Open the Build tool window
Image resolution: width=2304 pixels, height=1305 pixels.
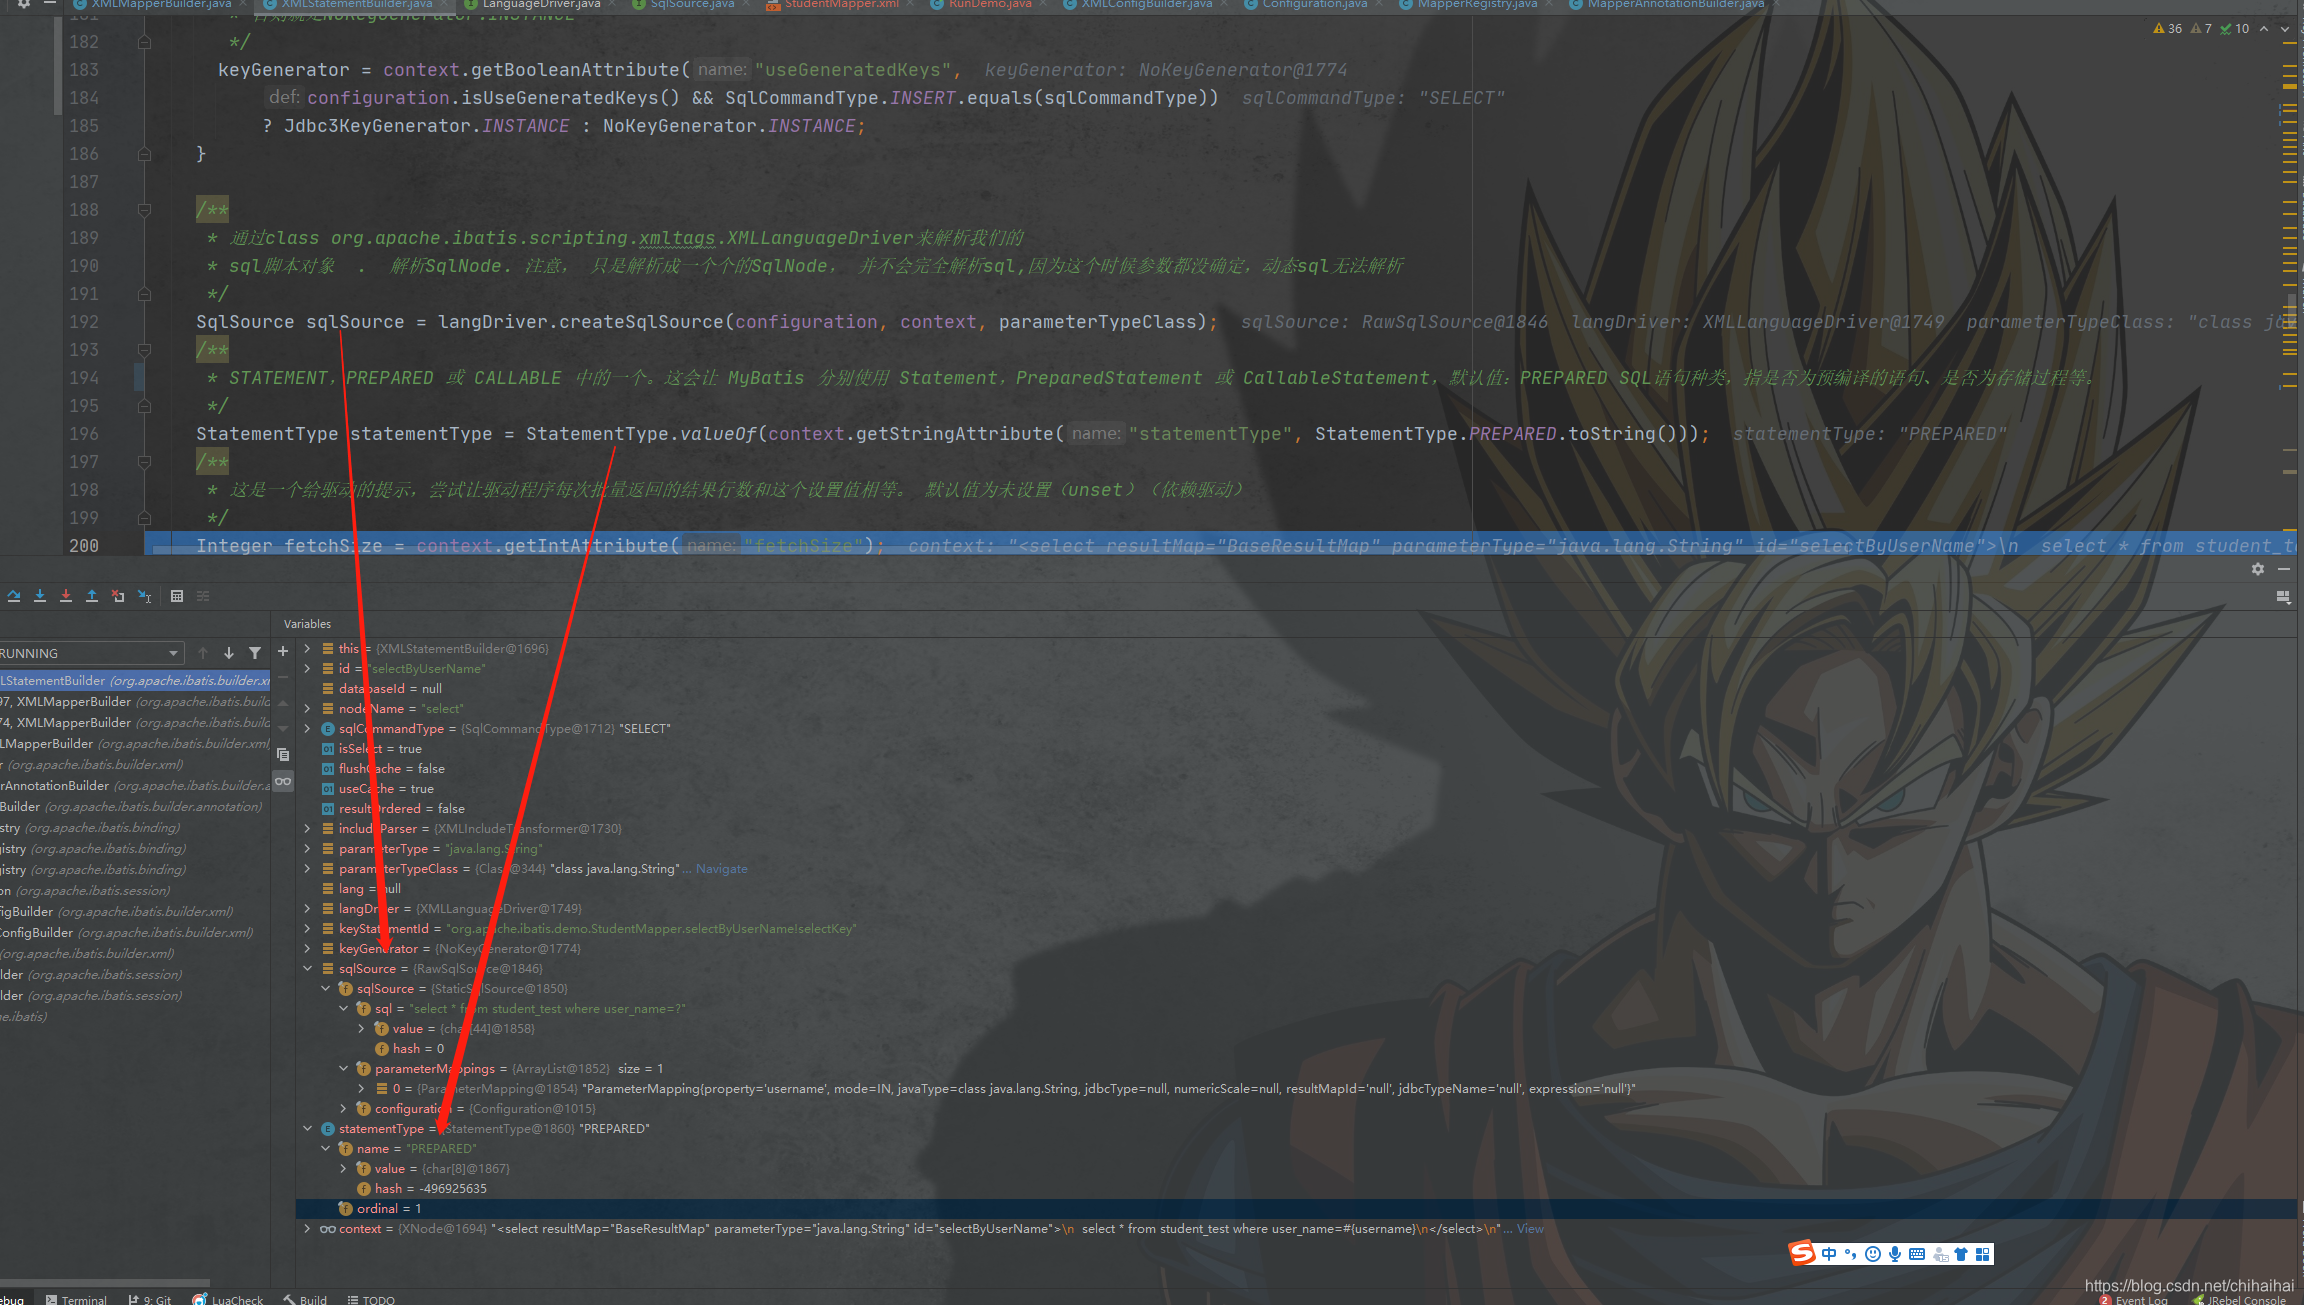[305, 1299]
